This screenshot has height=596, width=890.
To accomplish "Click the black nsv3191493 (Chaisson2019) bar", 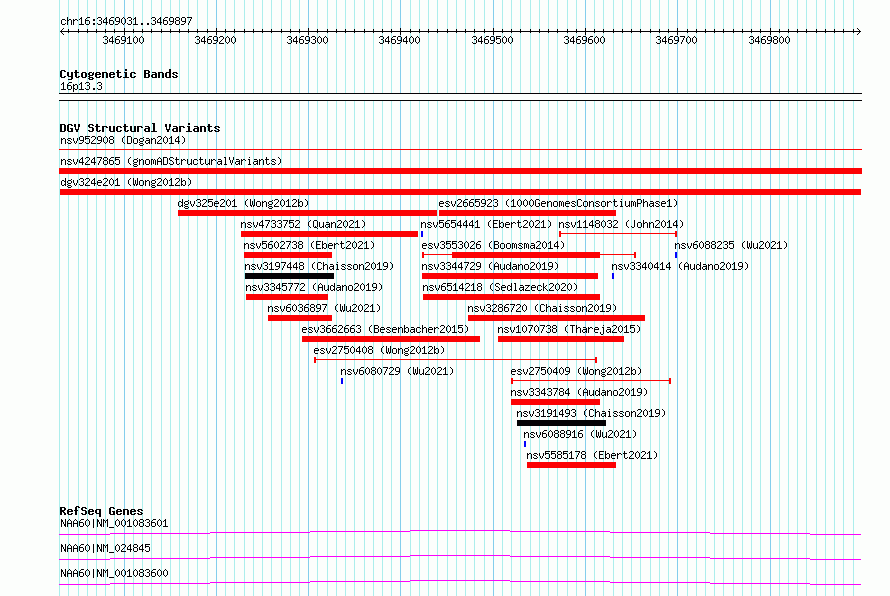I will (x=561, y=423).
